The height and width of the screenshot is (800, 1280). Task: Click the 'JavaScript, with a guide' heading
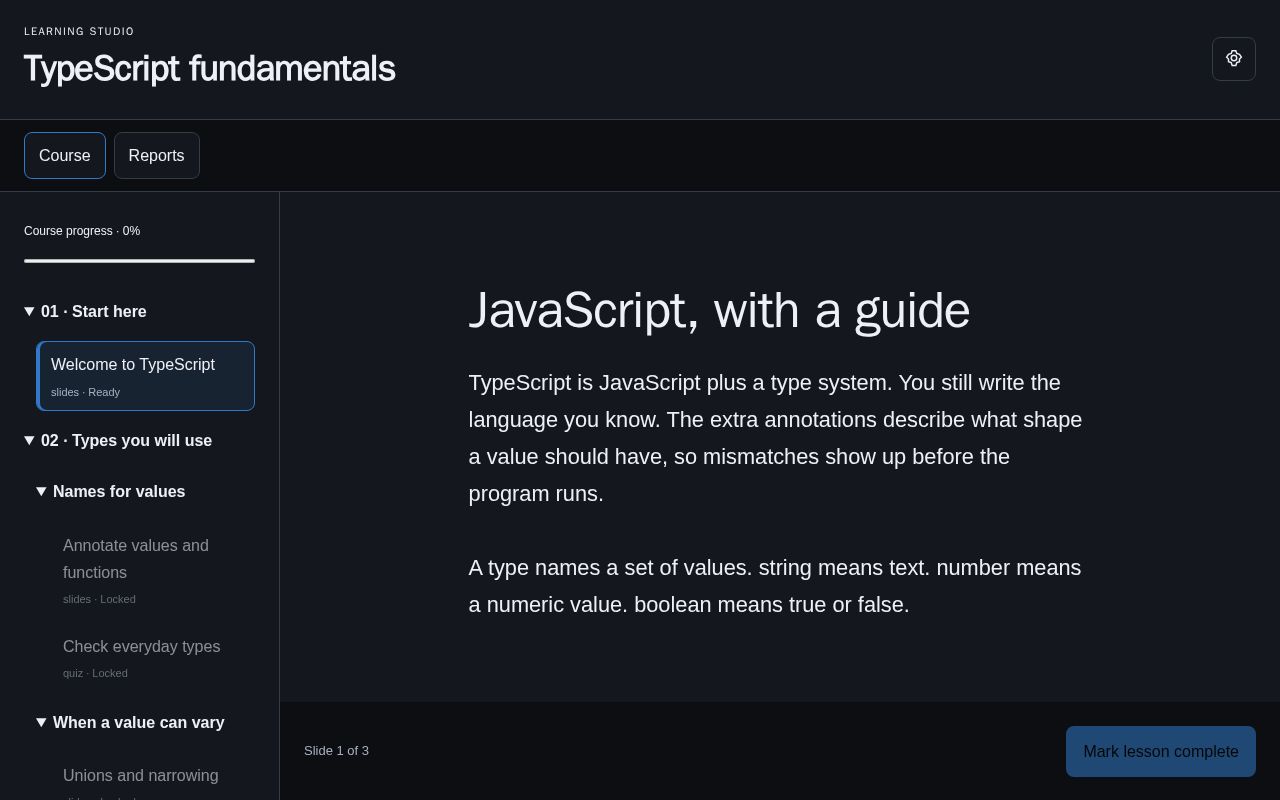coord(719,310)
